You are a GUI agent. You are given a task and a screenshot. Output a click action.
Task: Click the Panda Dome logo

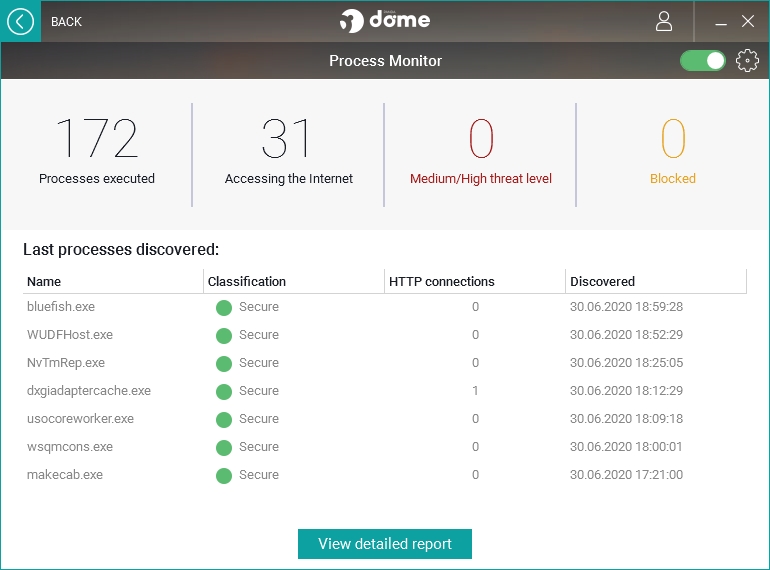[x=385, y=21]
